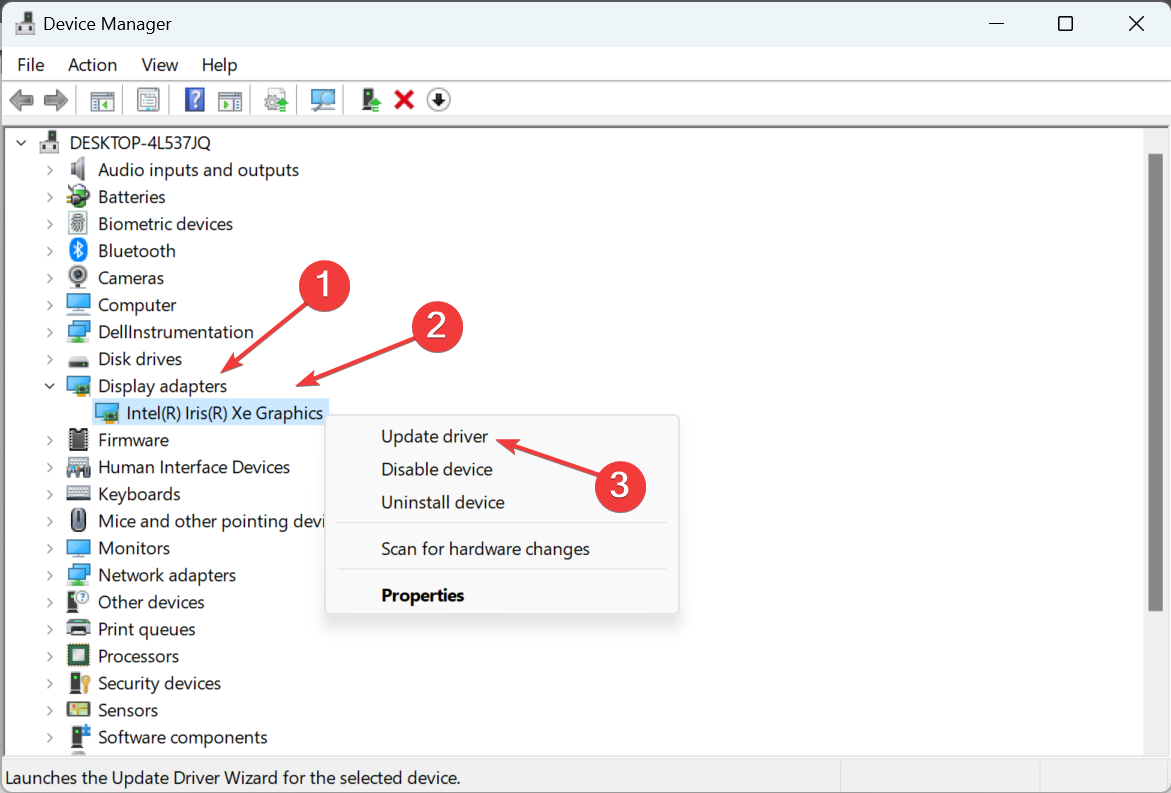Viewport: 1171px width, 793px height.
Task: Open the Properties sheet toolbar icon
Action: click(148, 100)
